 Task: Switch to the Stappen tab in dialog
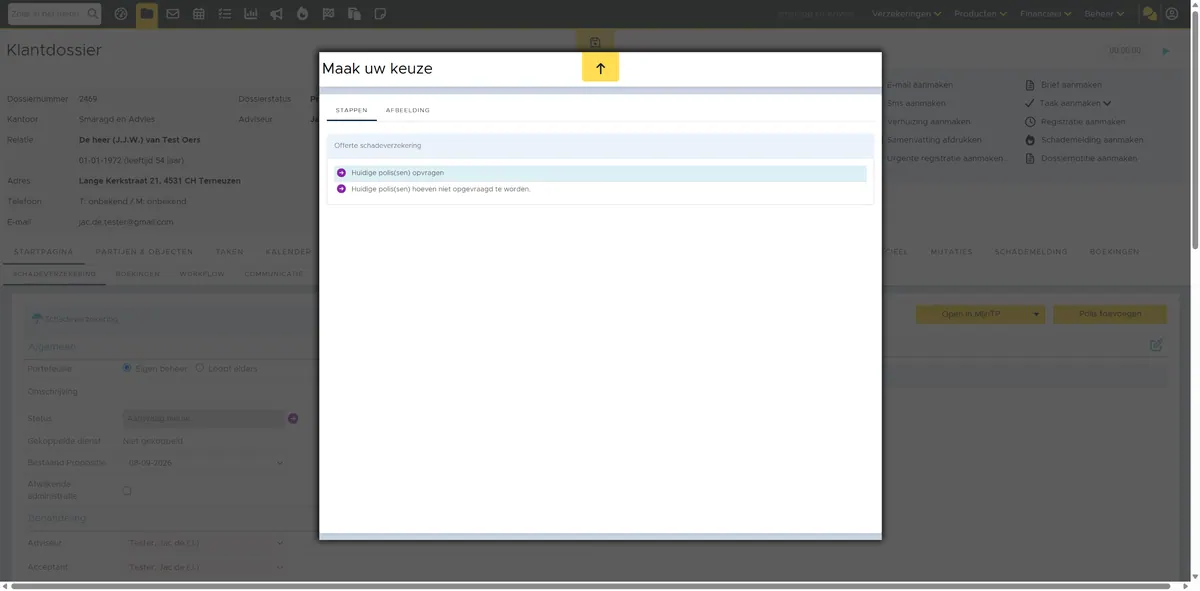click(x=351, y=110)
